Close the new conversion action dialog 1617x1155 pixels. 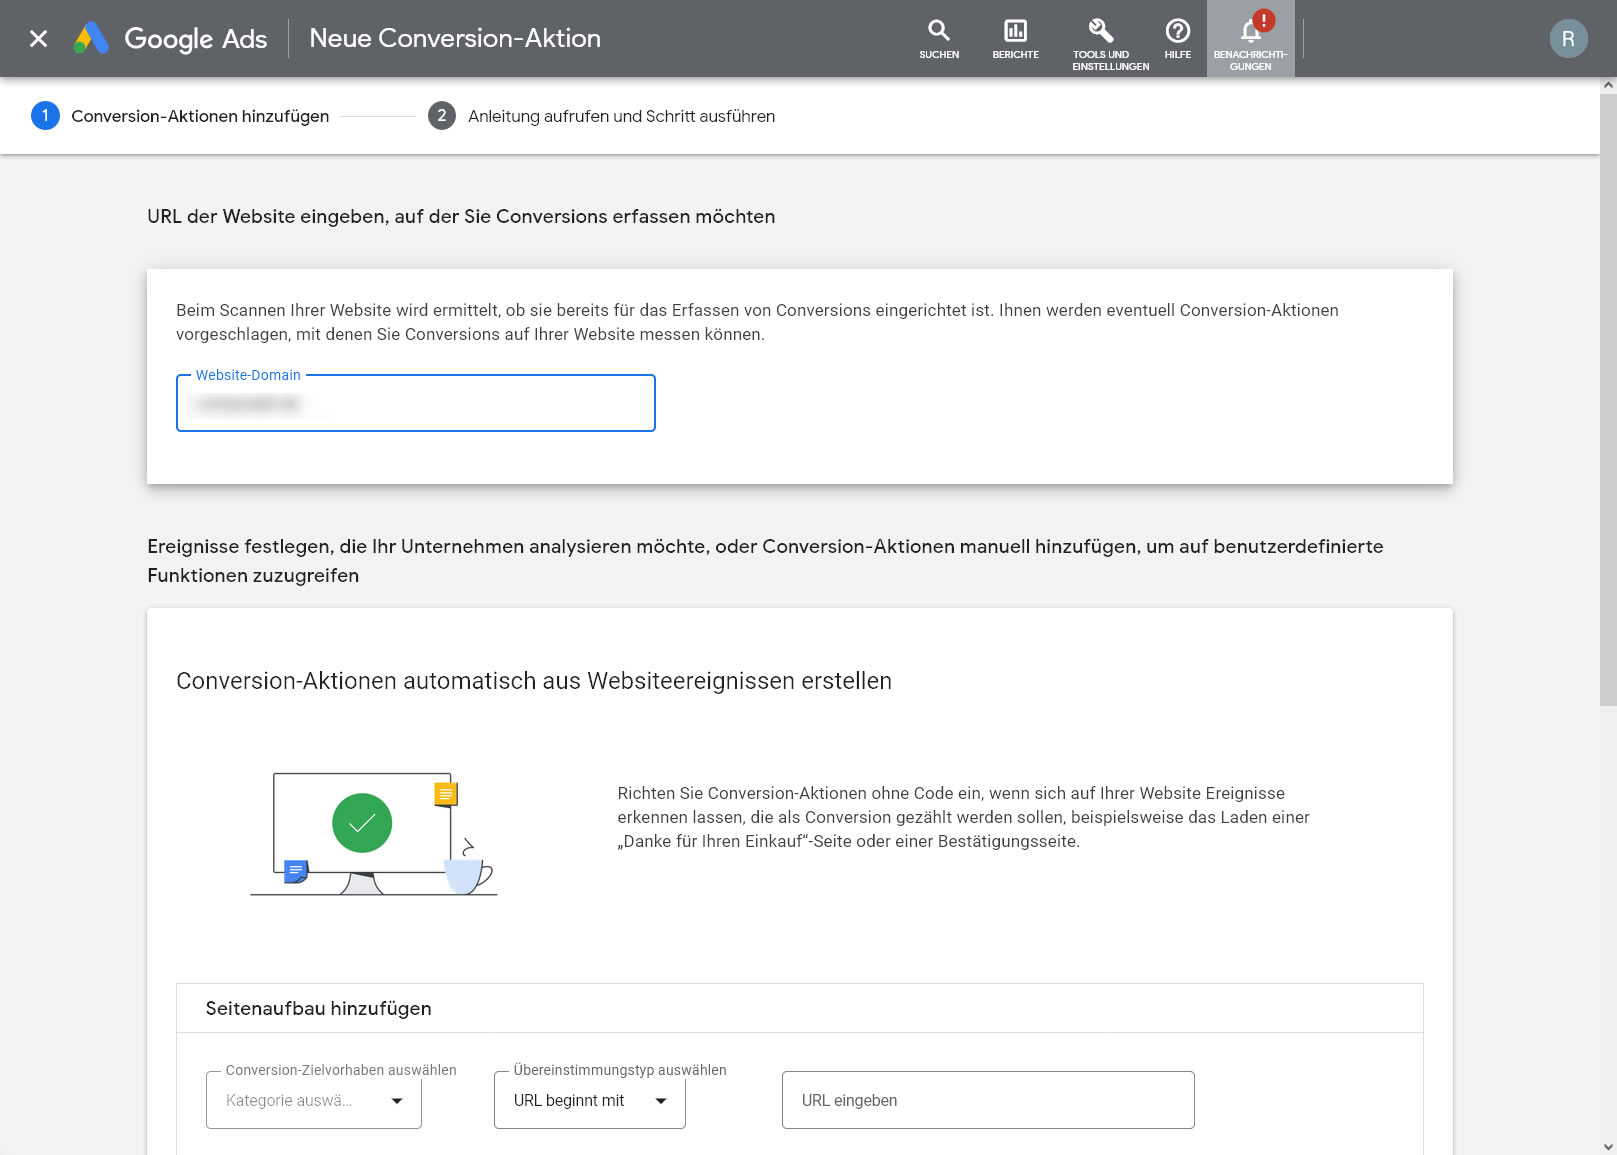pyautogui.click(x=38, y=39)
